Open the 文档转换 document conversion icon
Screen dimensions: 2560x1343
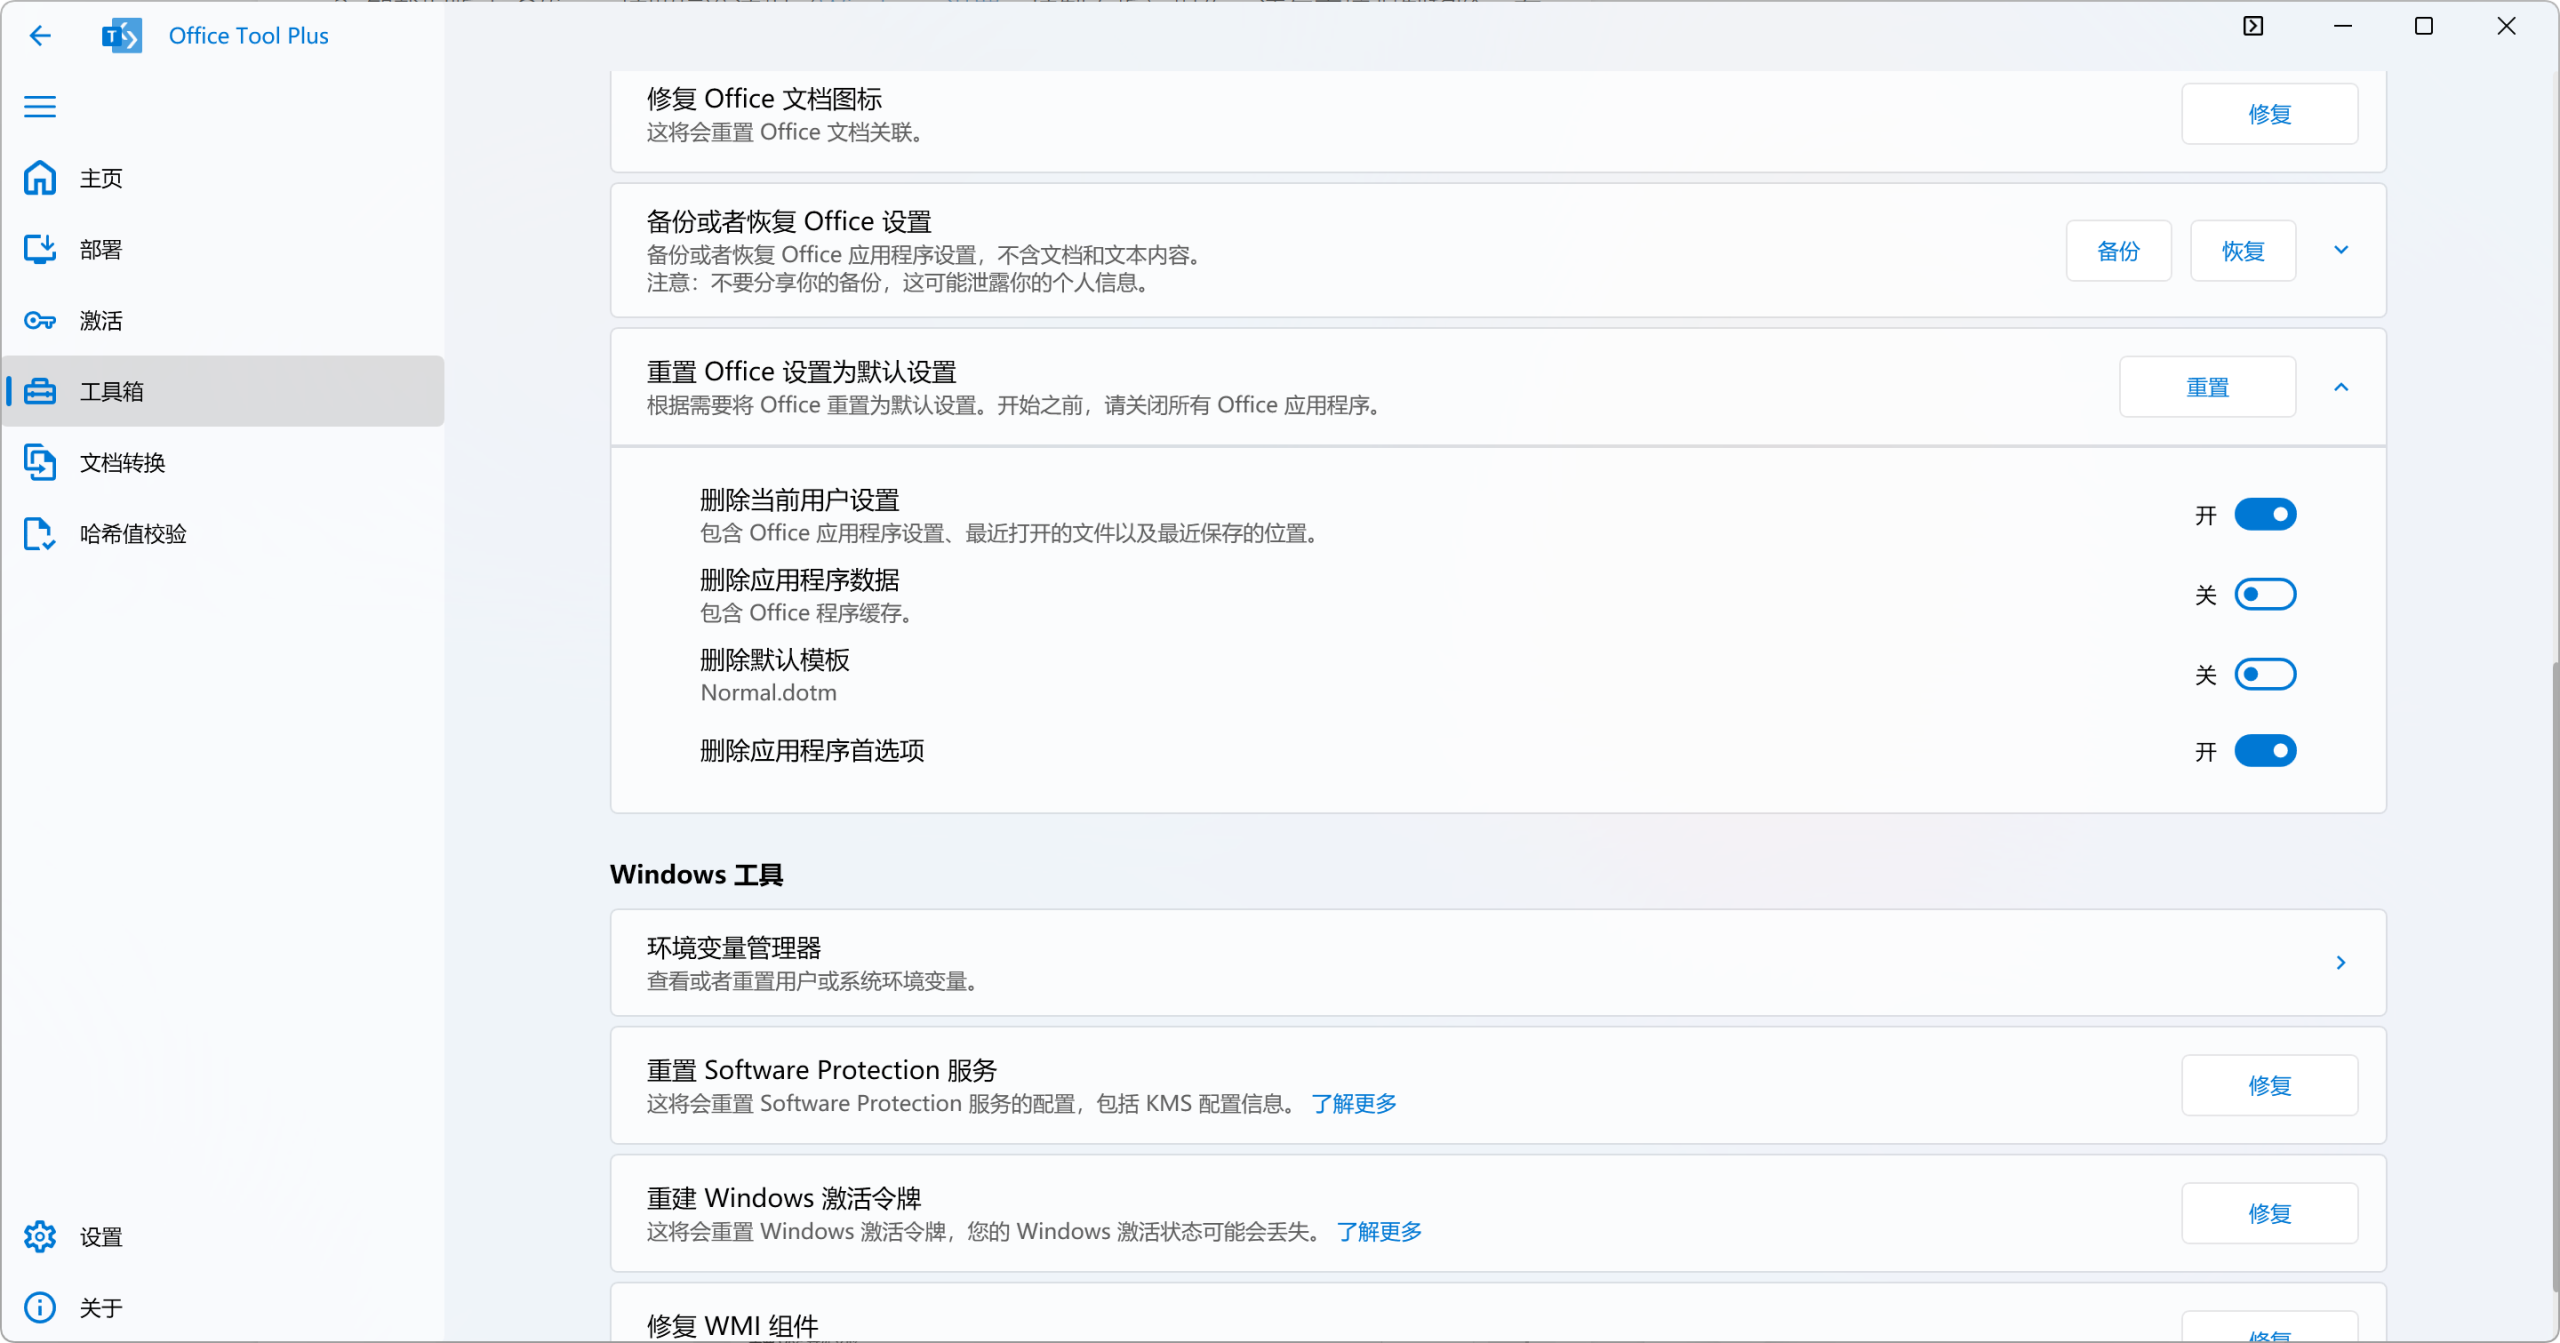tap(39, 462)
